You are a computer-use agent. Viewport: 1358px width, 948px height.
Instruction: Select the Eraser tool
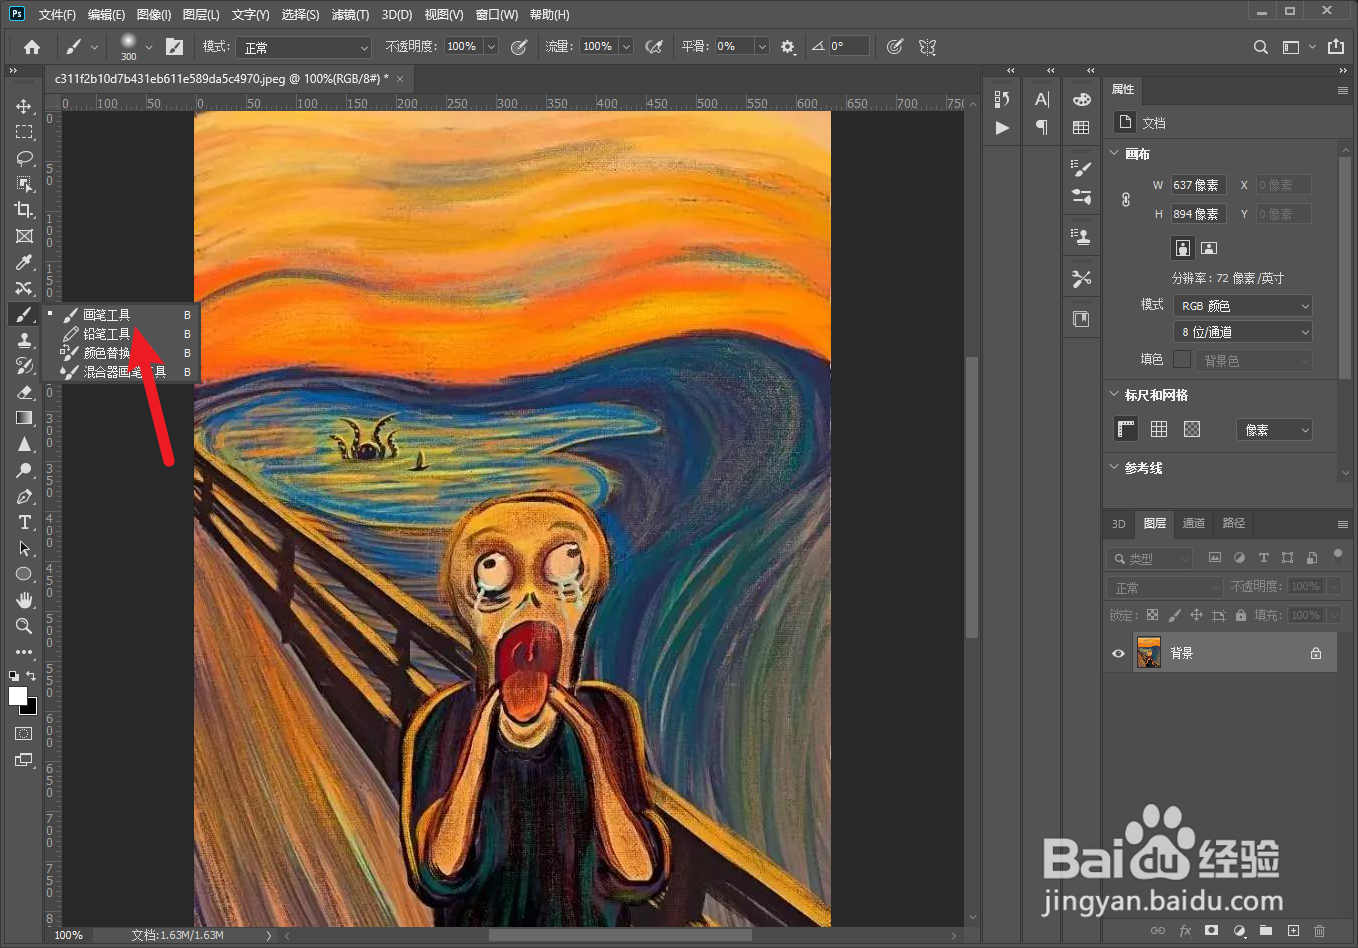coord(24,392)
